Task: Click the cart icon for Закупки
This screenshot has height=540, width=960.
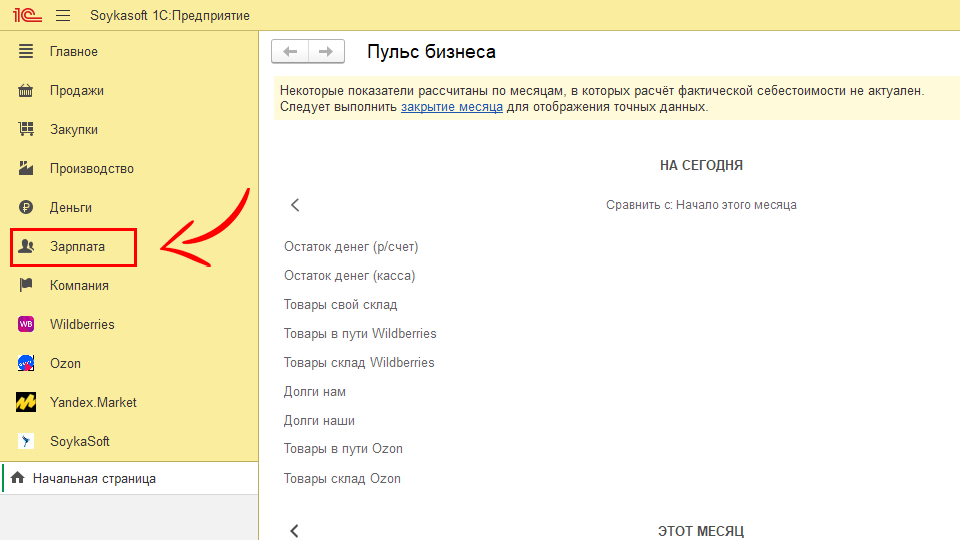Action: click(x=27, y=130)
